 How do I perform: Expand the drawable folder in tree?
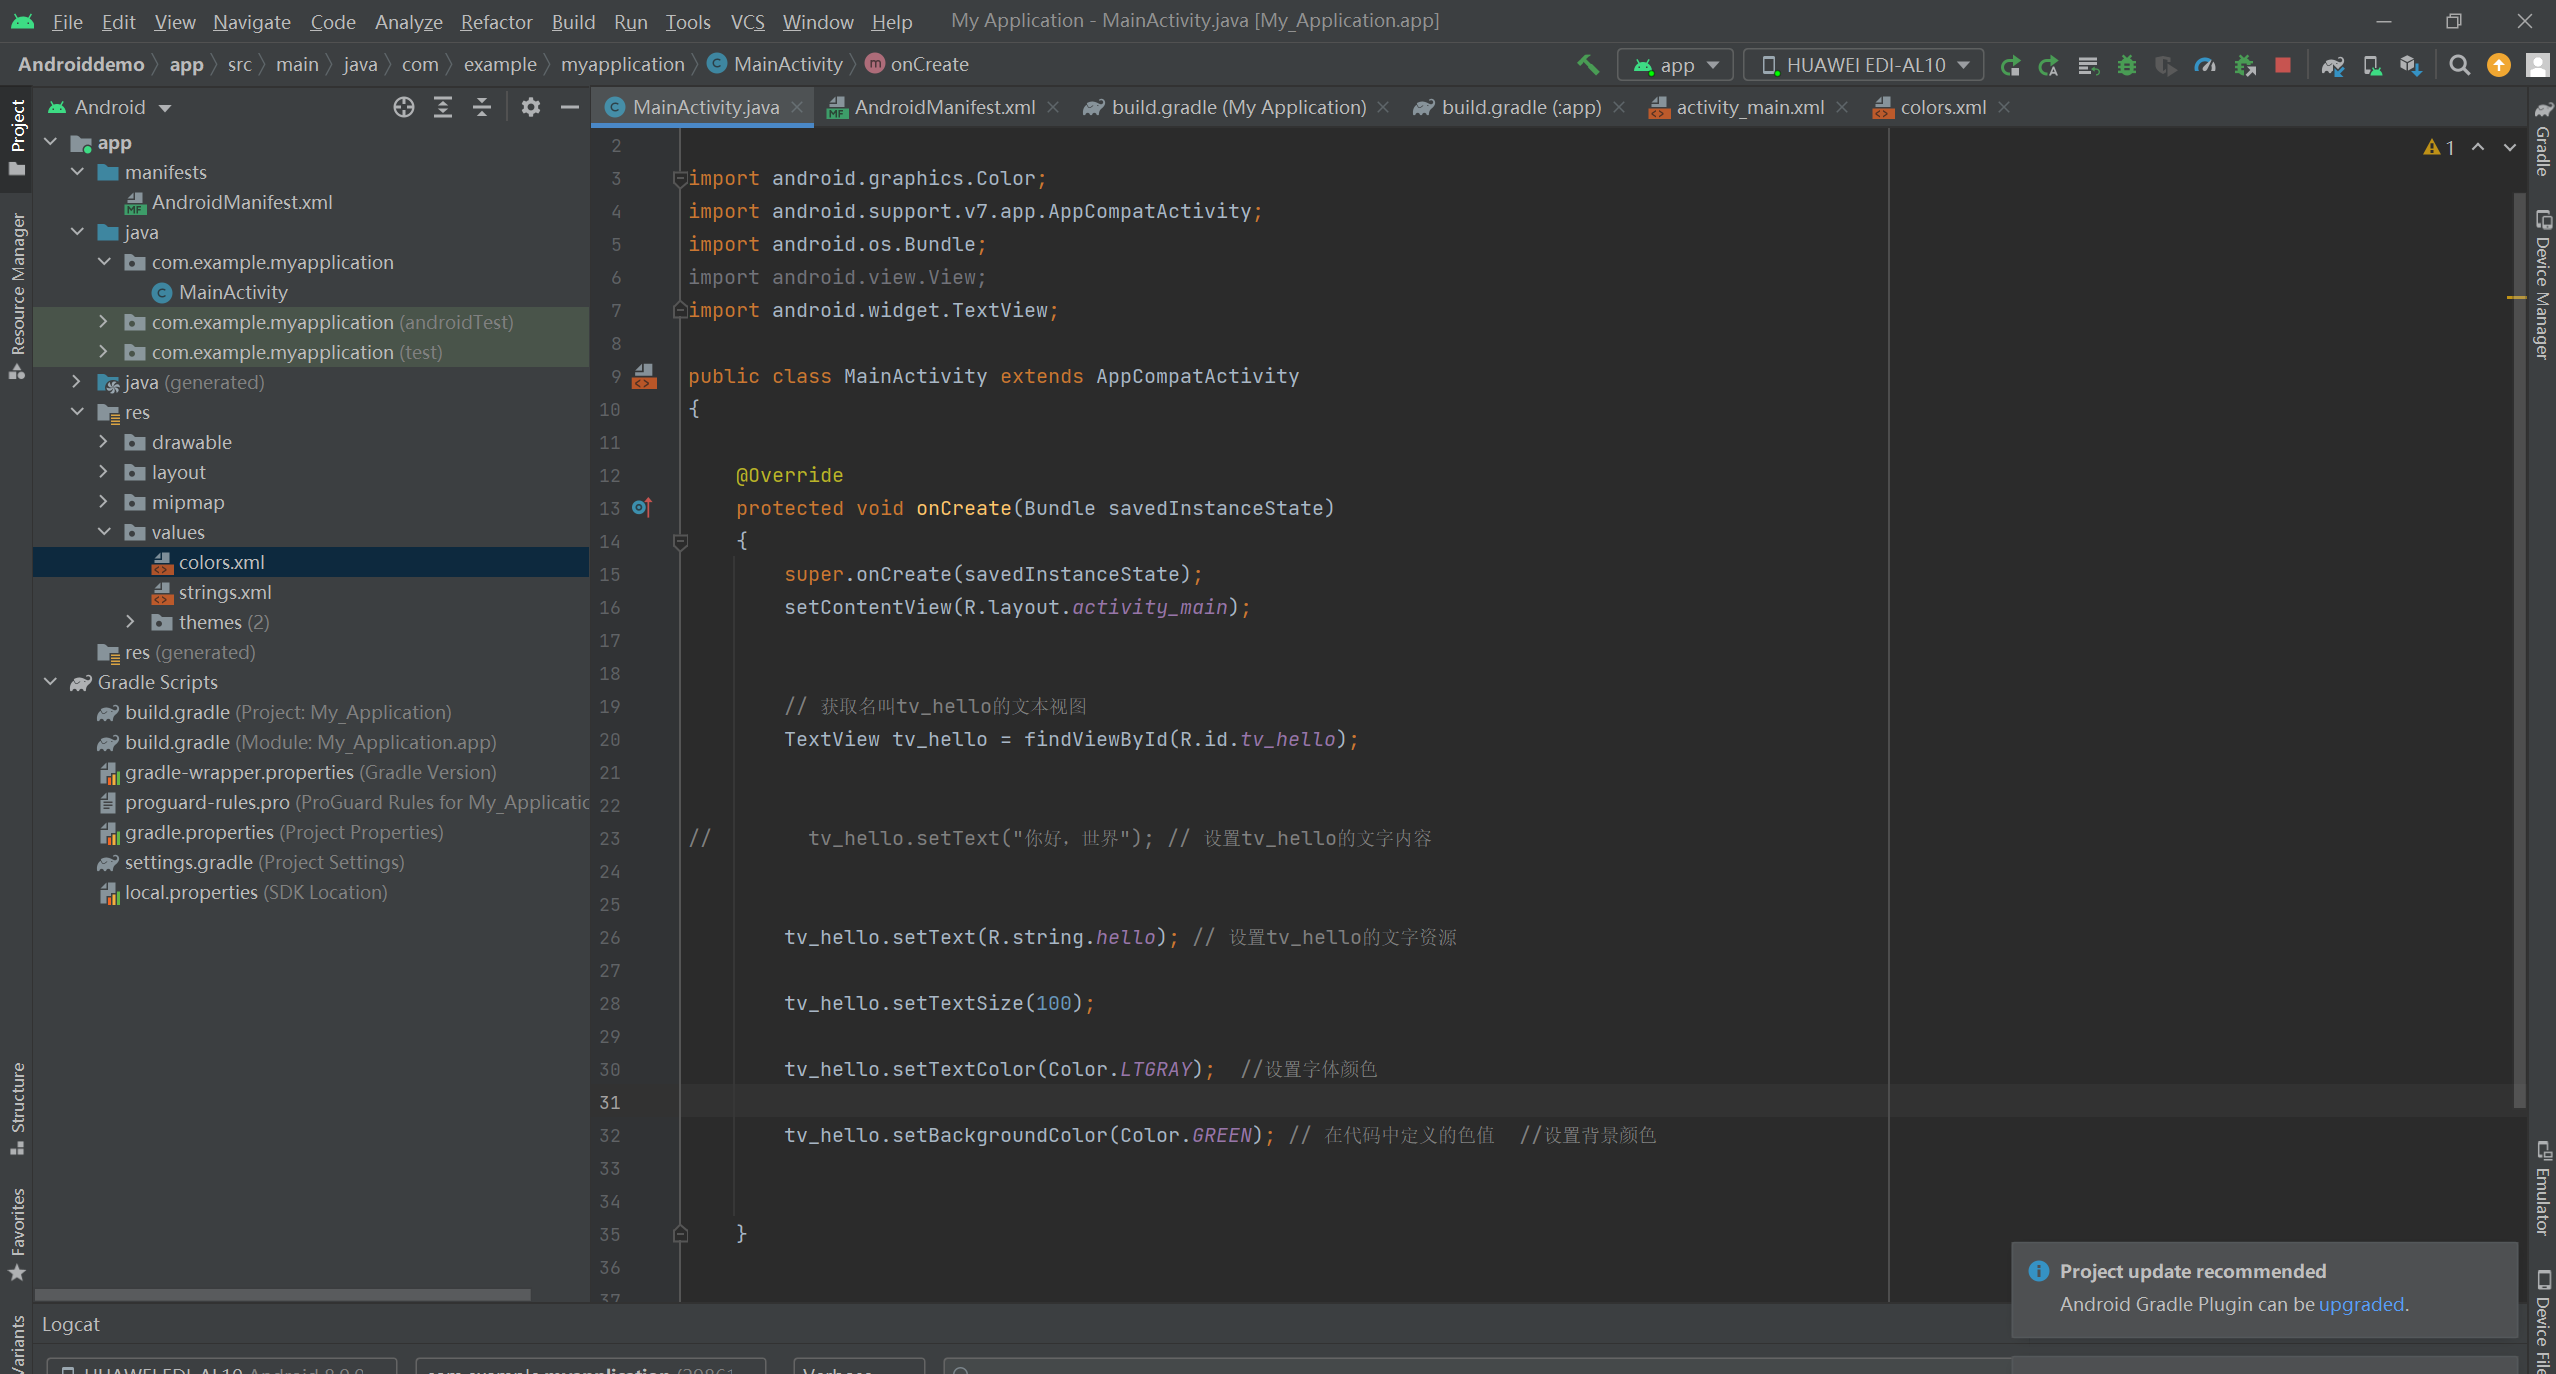click(103, 442)
